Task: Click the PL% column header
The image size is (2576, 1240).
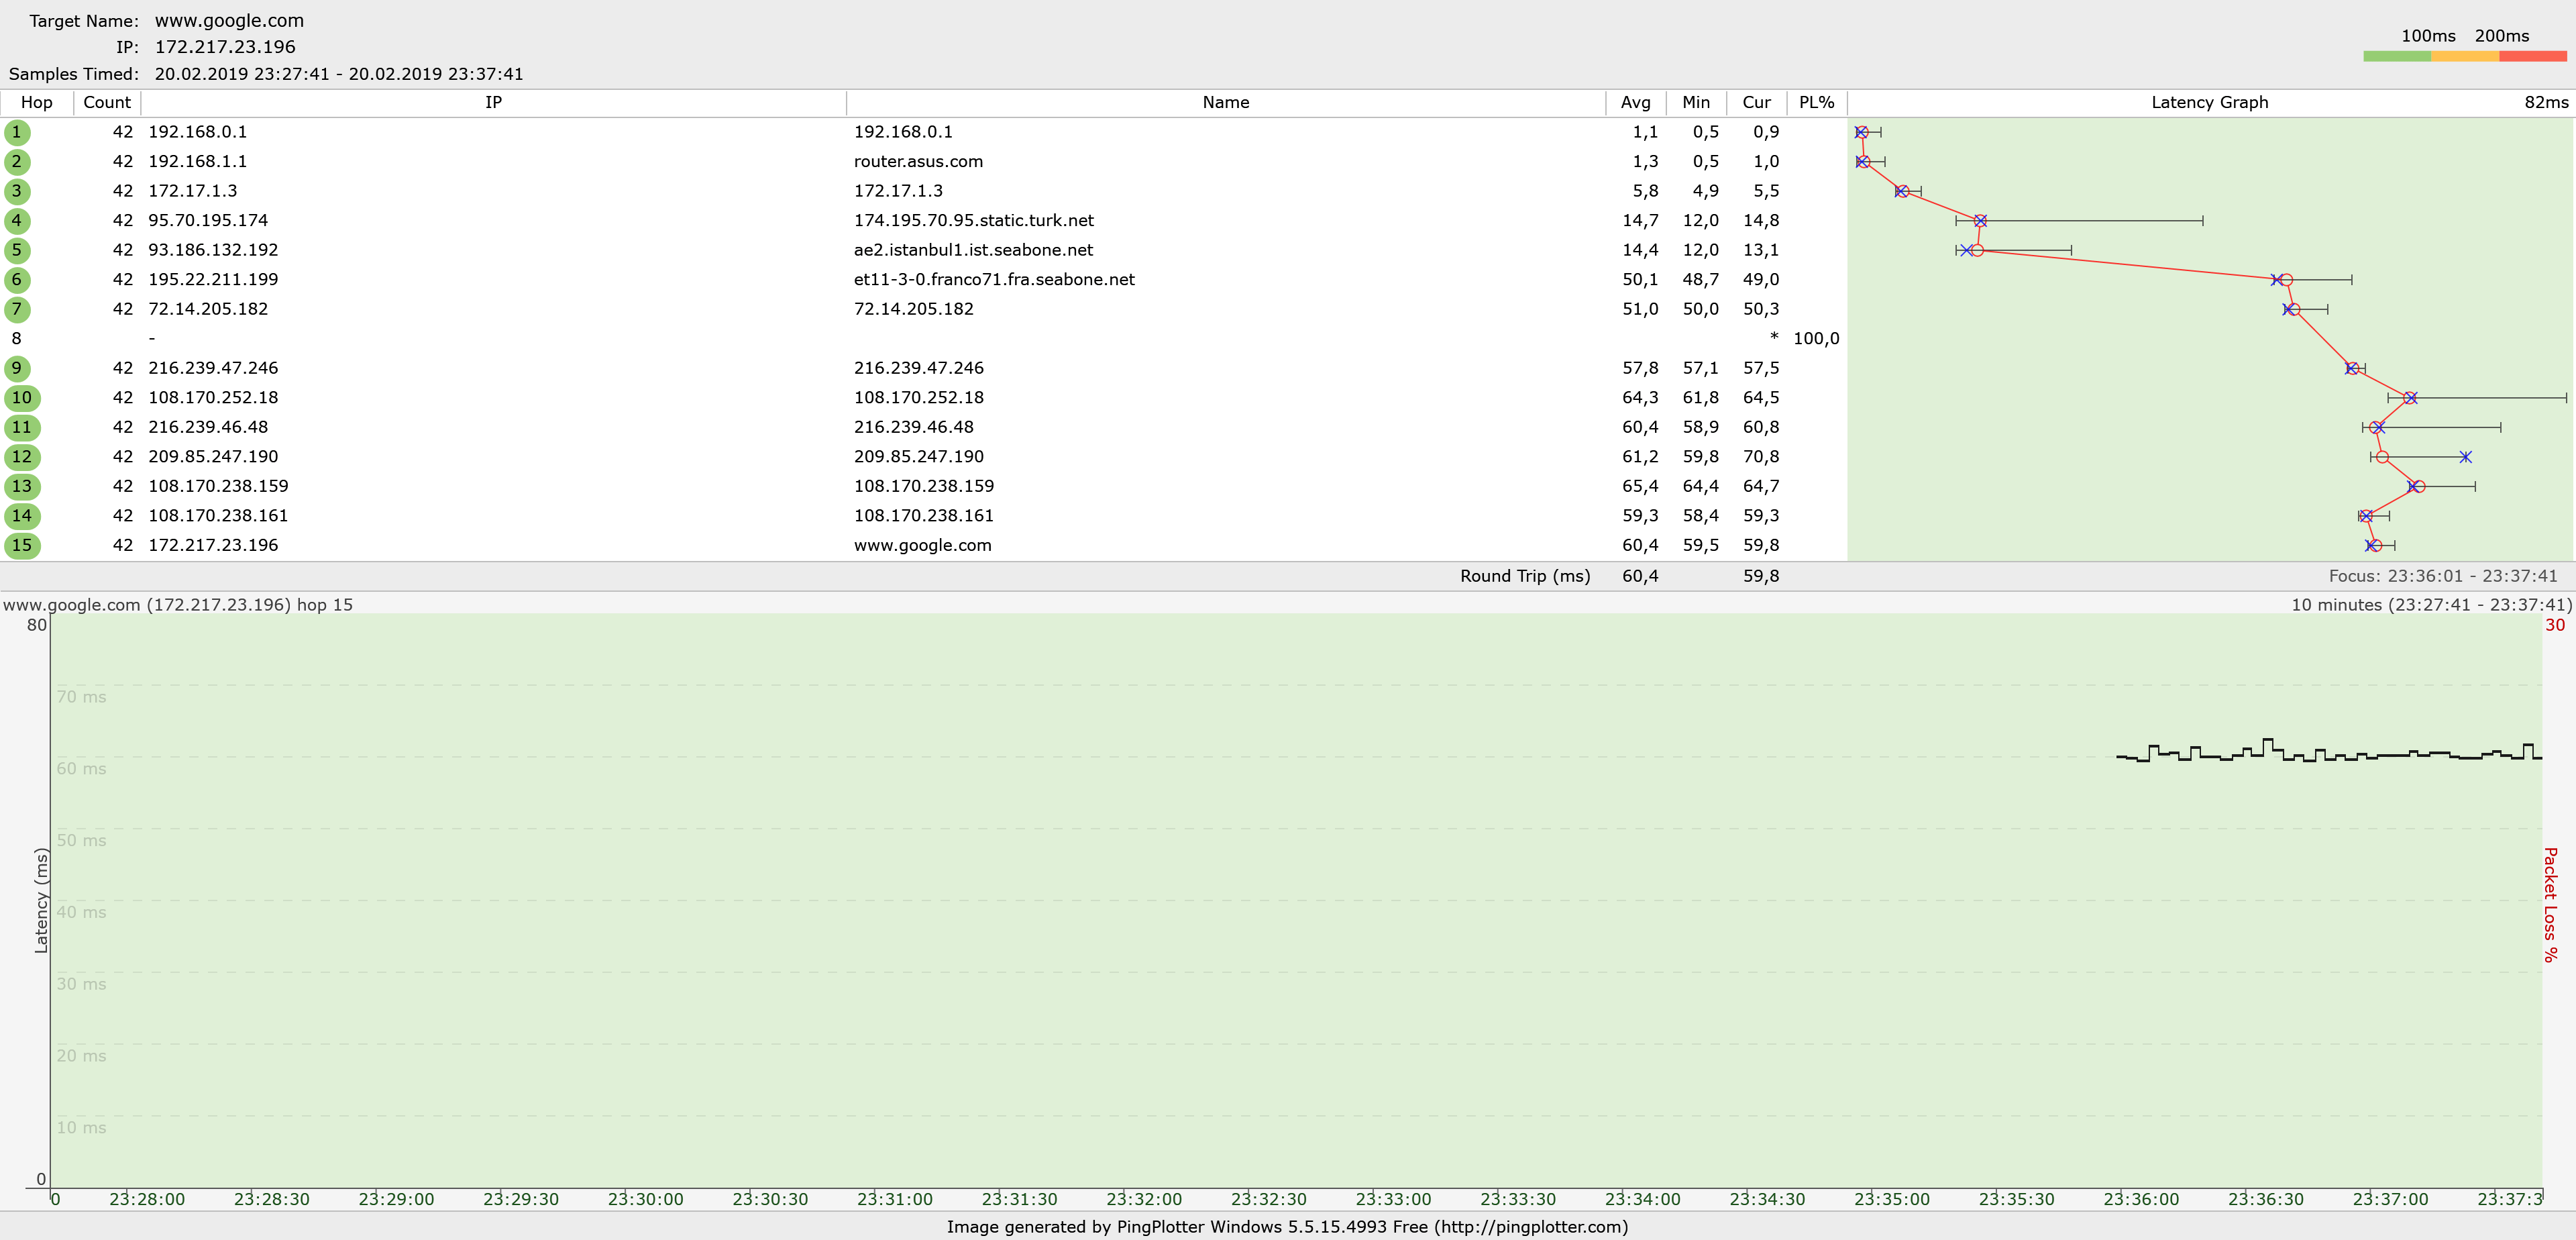Action: pyautogui.click(x=1816, y=102)
